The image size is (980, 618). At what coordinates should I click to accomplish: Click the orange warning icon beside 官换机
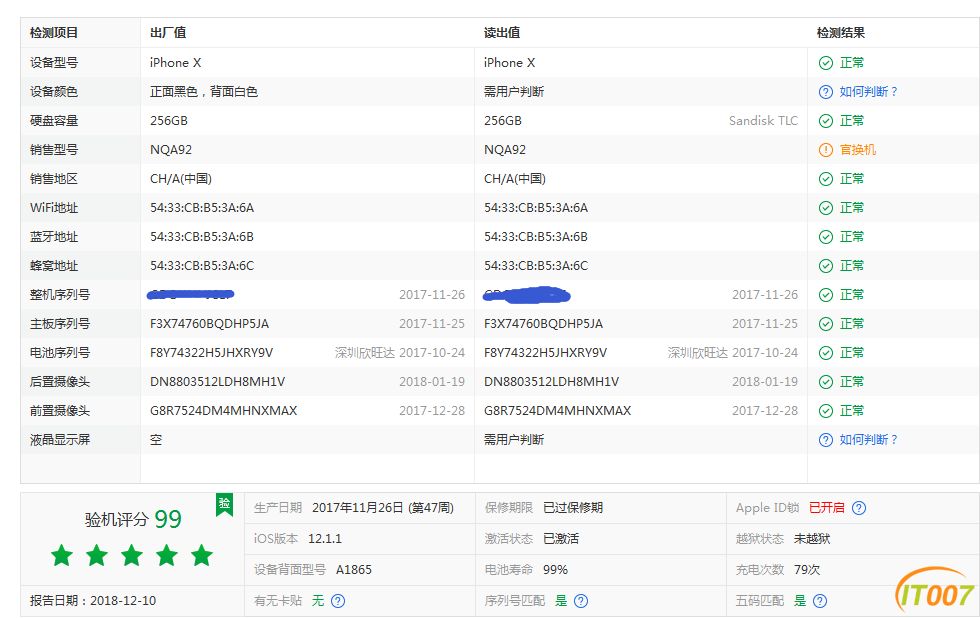click(x=826, y=150)
